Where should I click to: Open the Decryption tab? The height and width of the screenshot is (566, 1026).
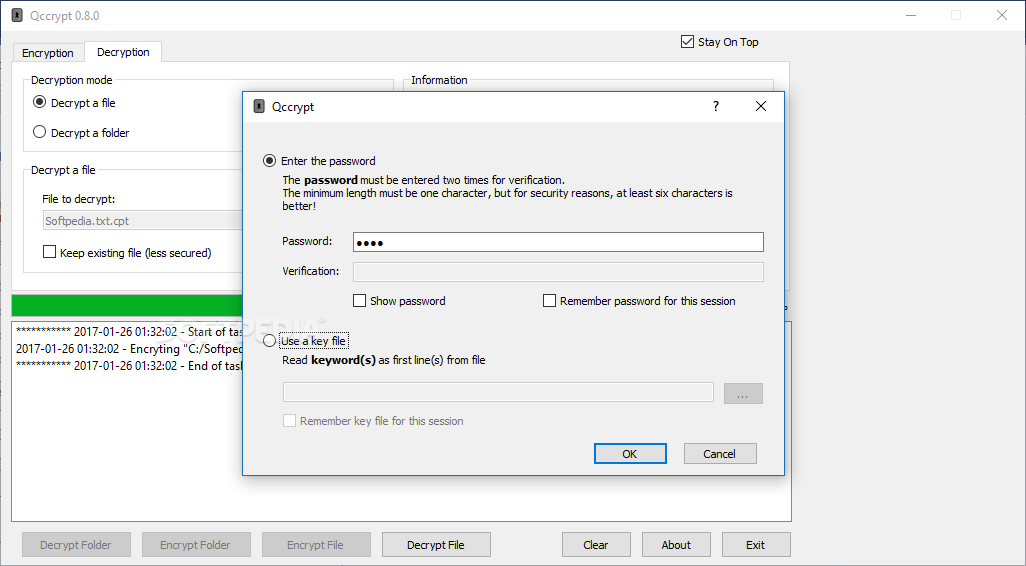tap(123, 52)
